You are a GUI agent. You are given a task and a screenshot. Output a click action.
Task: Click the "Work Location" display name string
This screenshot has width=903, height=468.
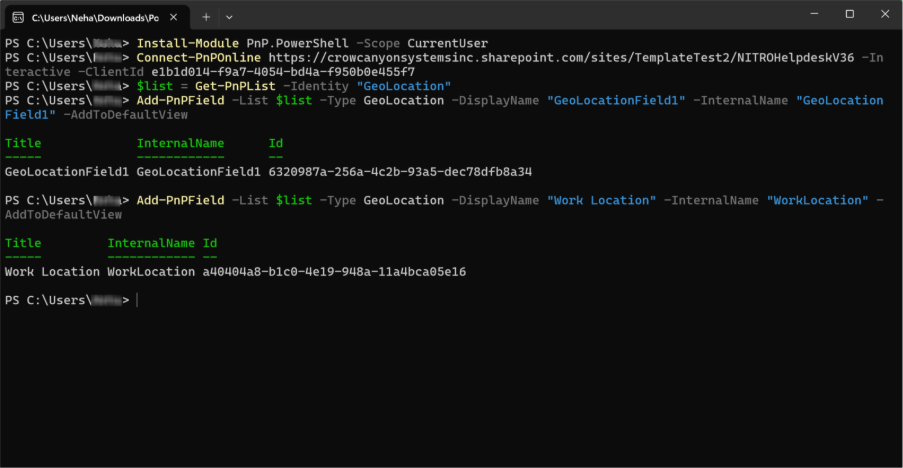pos(601,200)
